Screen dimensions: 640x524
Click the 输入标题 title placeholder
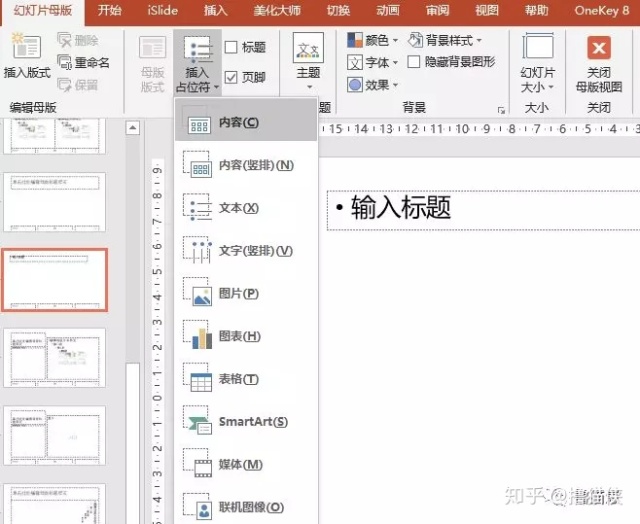(x=483, y=210)
